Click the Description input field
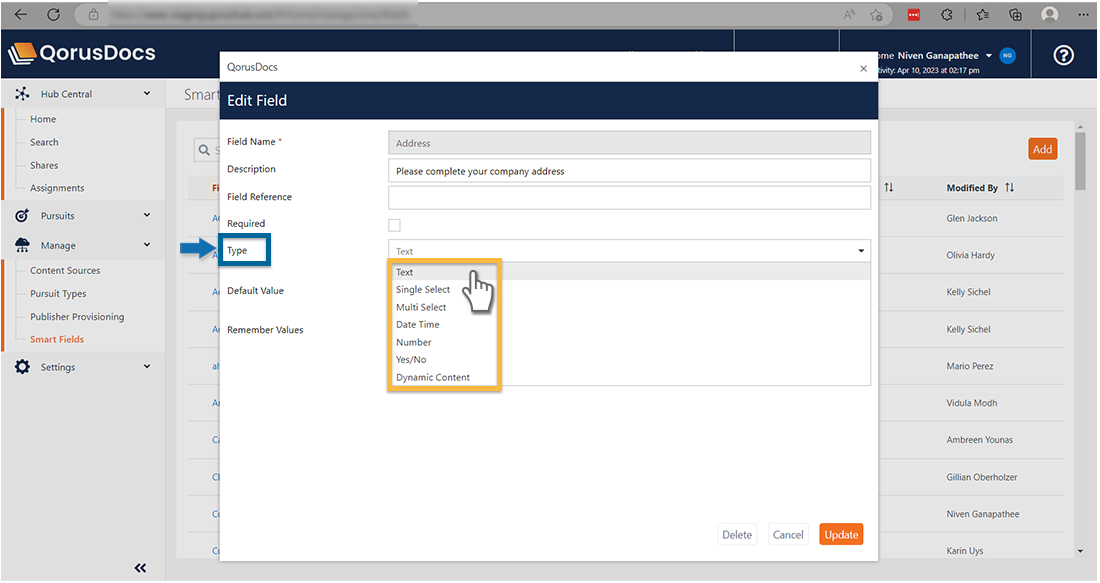Image resolution: width=1100 pixels, height=583 pixels. (x=628, y=169)
